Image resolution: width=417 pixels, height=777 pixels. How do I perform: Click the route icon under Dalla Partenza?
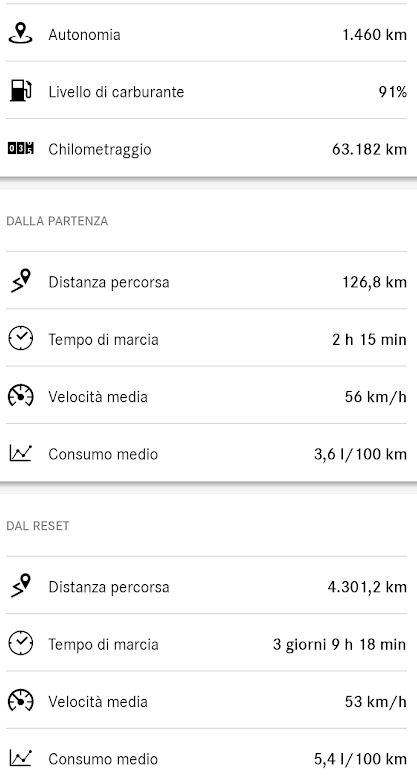point(20,280)
